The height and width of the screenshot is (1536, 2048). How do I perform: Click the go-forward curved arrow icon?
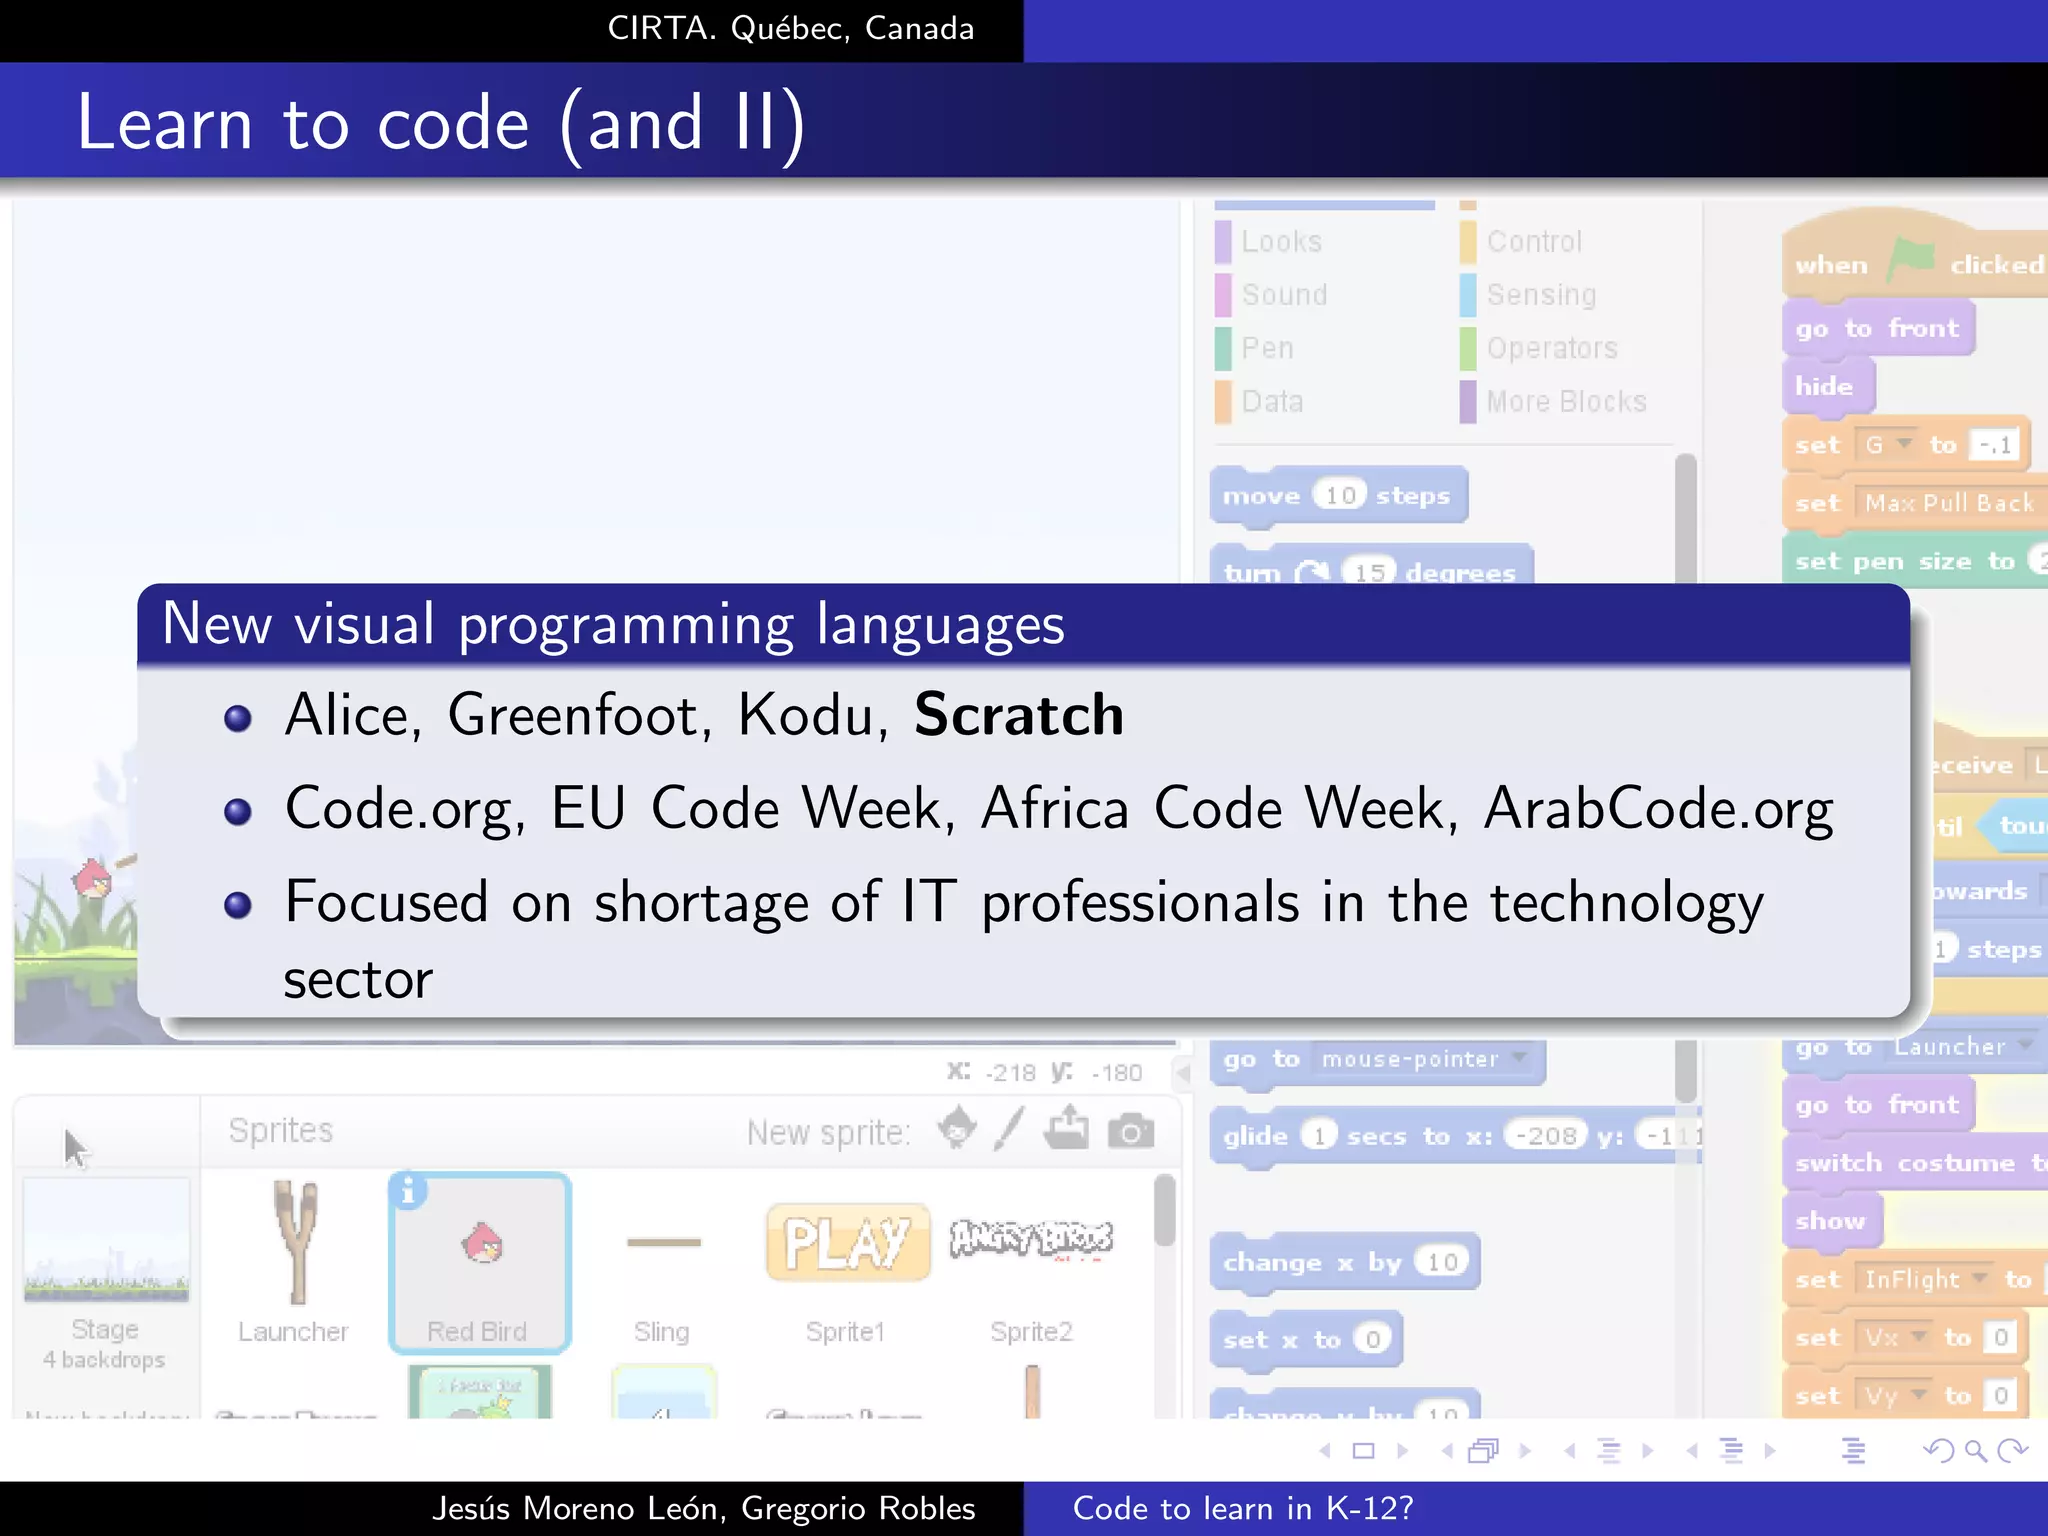(x=2013, y=1450)
